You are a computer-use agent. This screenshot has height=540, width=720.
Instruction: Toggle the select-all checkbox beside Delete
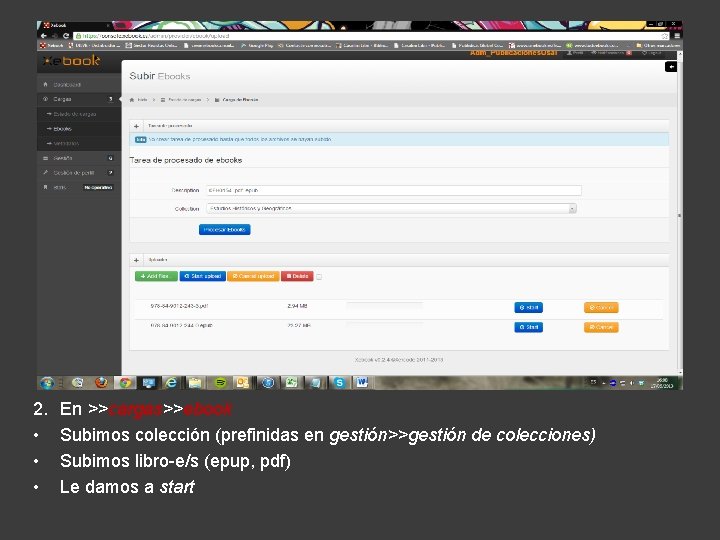tap(319, 277)
